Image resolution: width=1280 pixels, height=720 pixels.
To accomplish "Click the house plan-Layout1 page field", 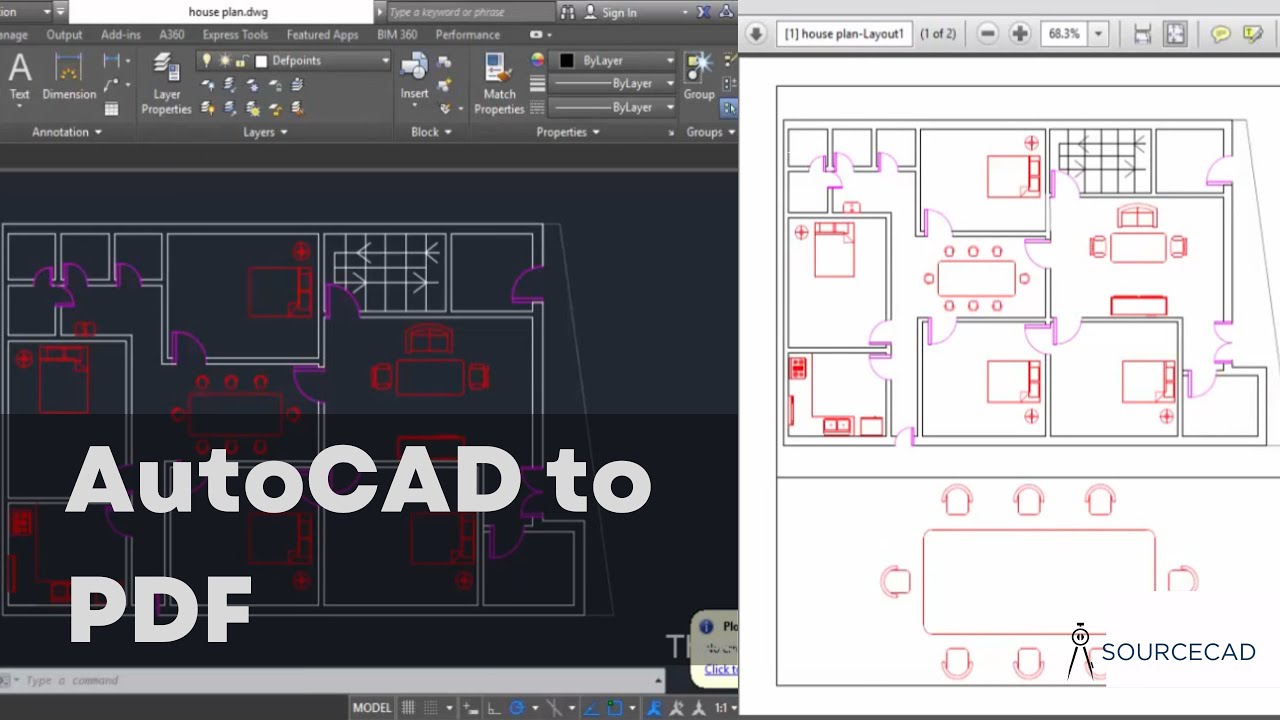I will [x=843, y=33].
